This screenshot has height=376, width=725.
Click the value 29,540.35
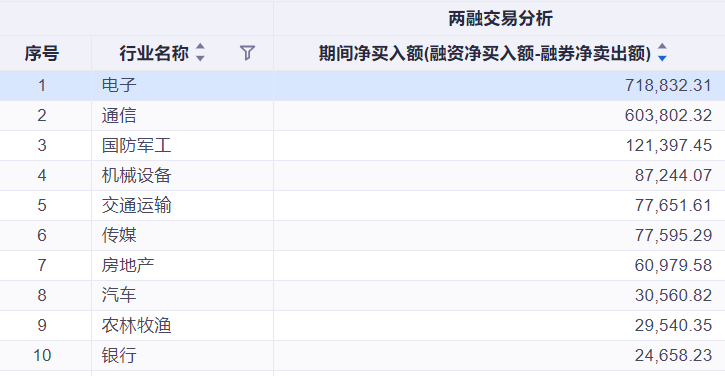[x=673, y=325]
